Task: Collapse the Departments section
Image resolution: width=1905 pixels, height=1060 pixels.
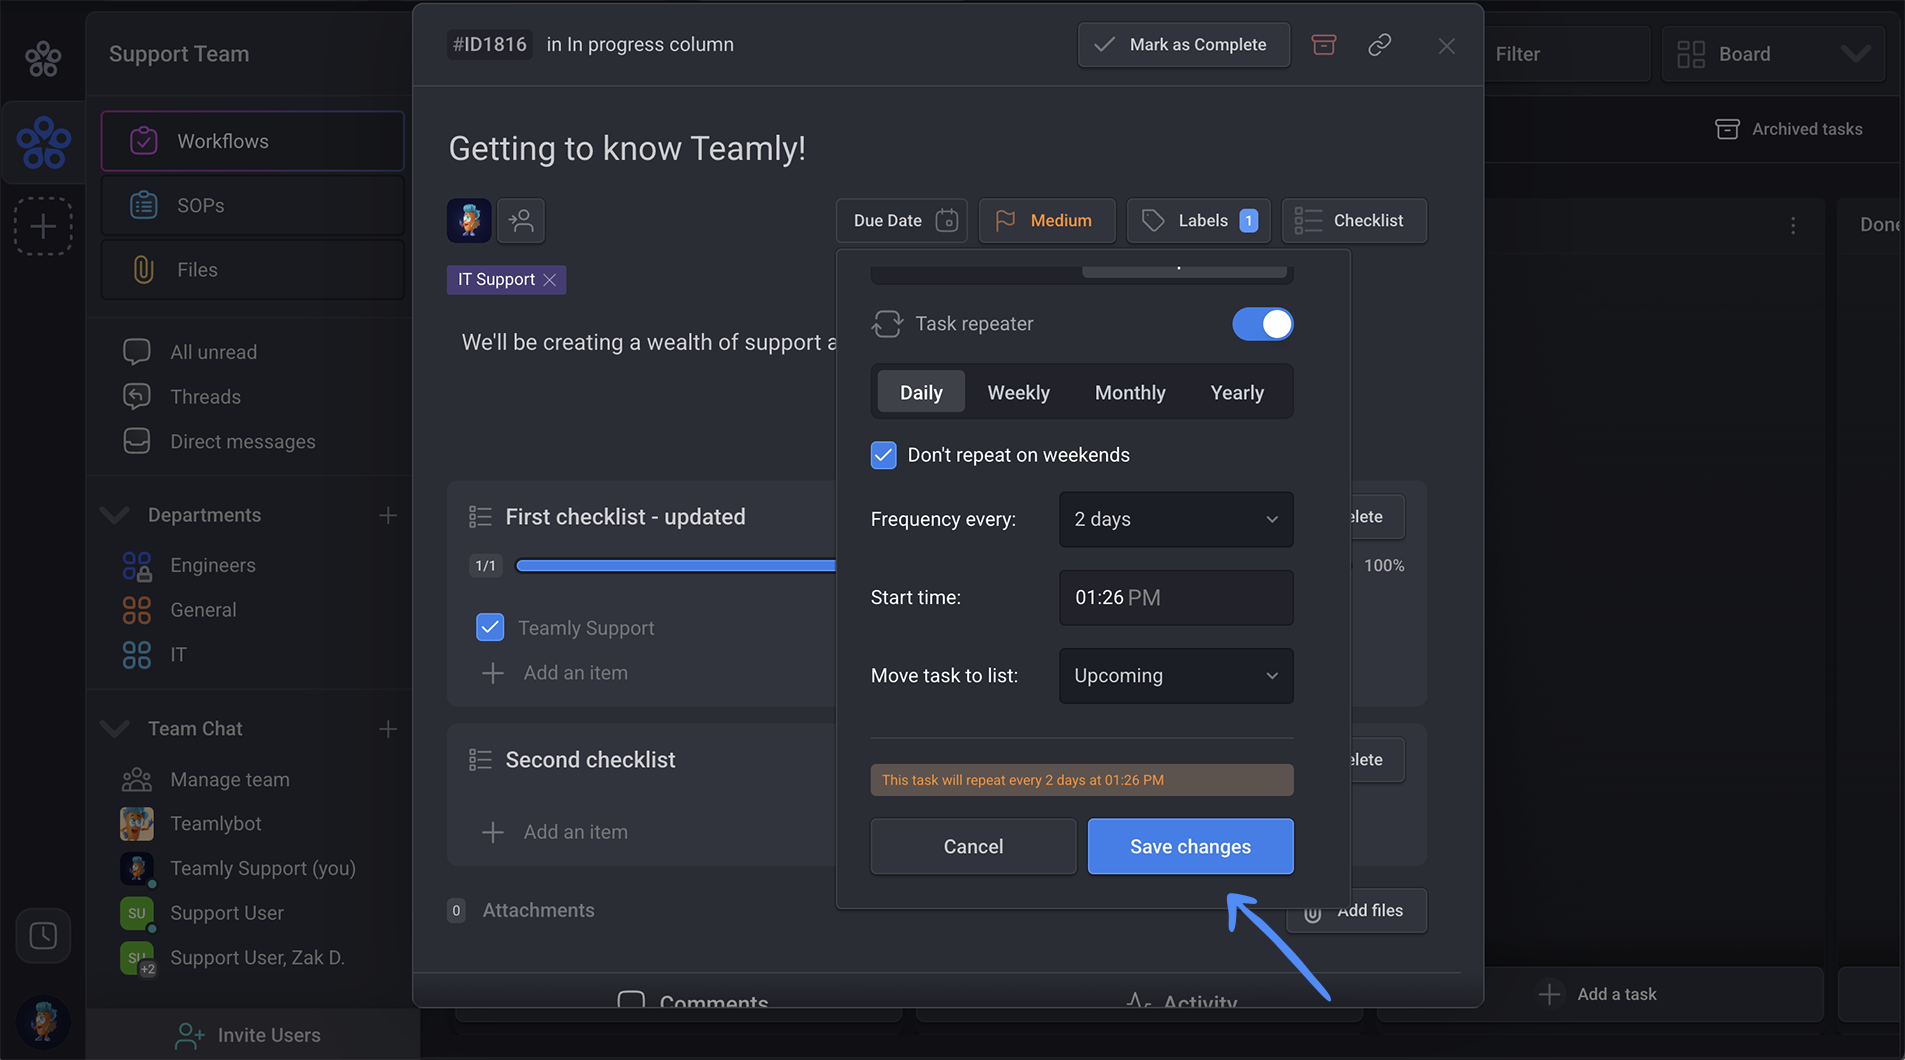Action: tap(115, 515)
